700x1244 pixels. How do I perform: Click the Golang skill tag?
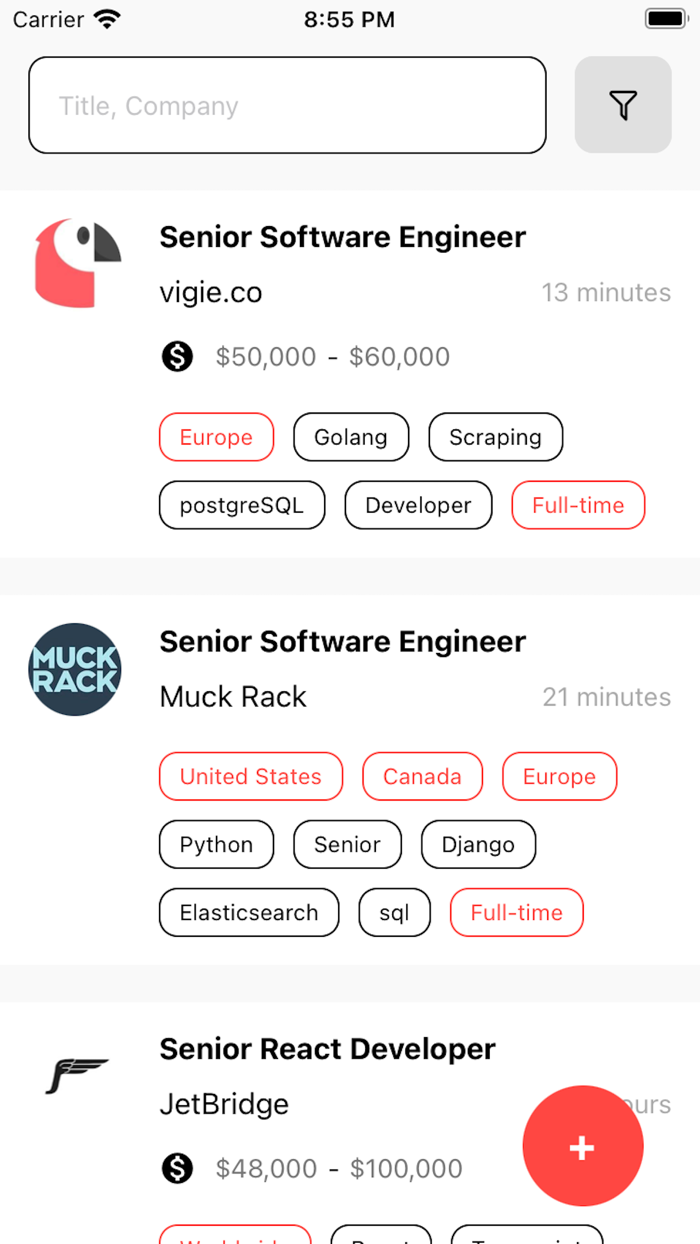pos(351,437)
